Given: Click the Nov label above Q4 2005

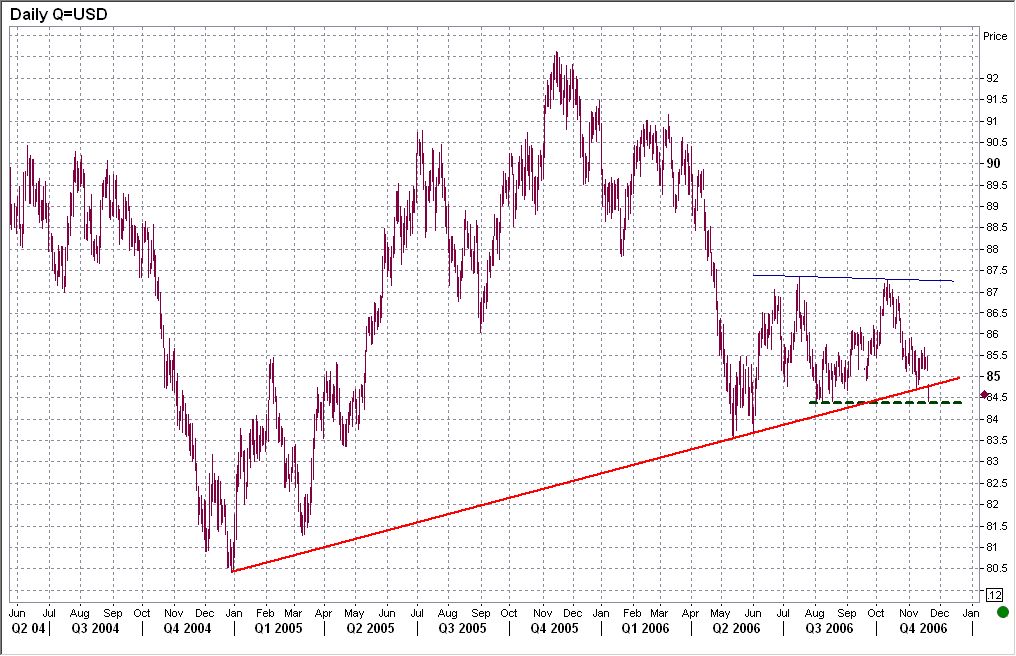Looking at the screenshot, I should (542, 613).
